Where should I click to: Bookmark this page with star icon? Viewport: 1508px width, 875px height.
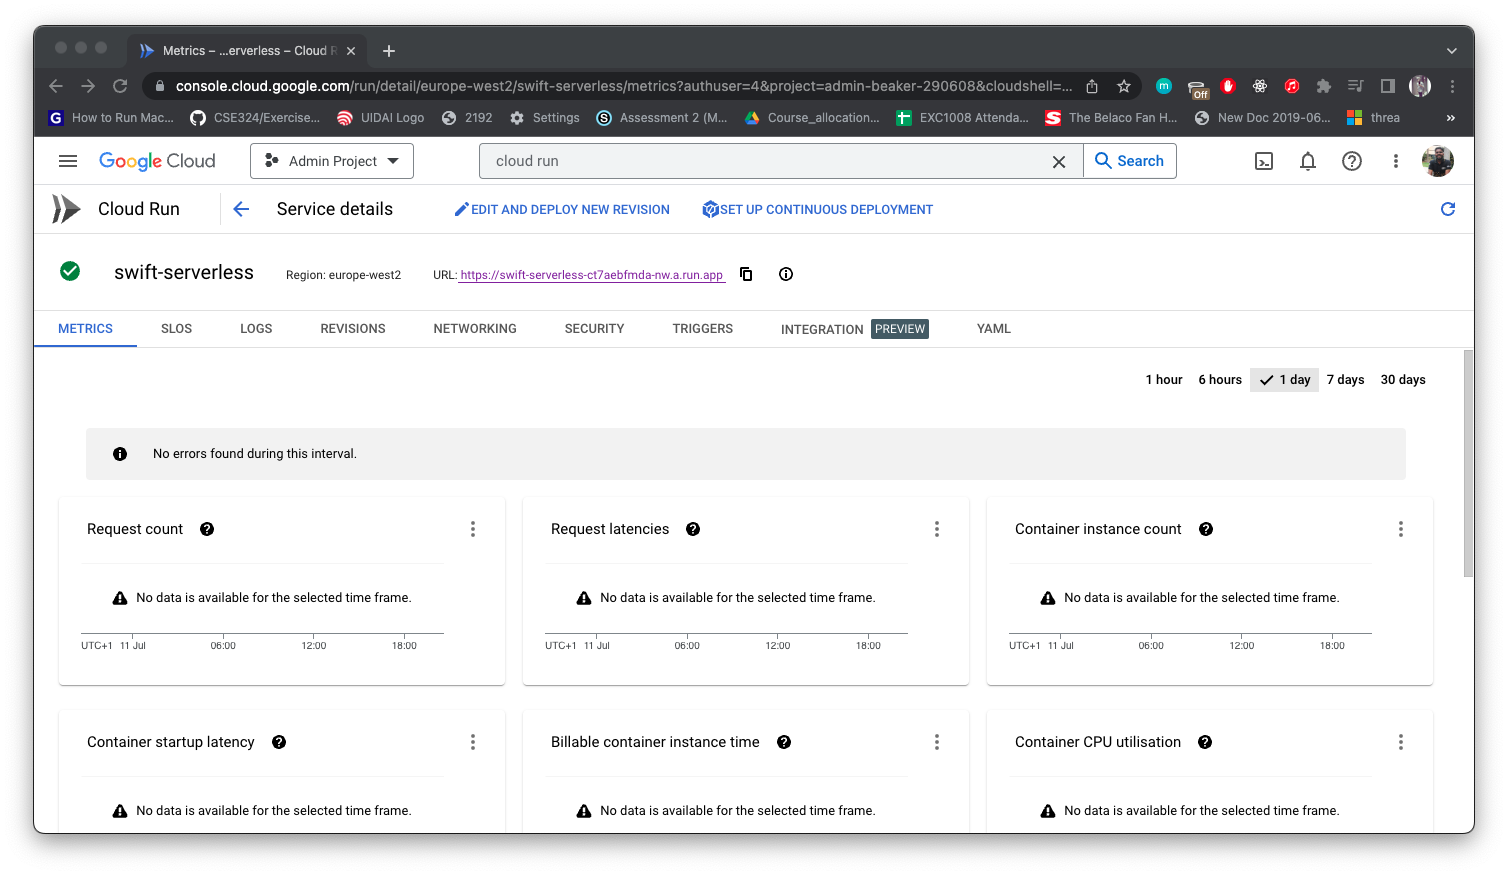1124,86
